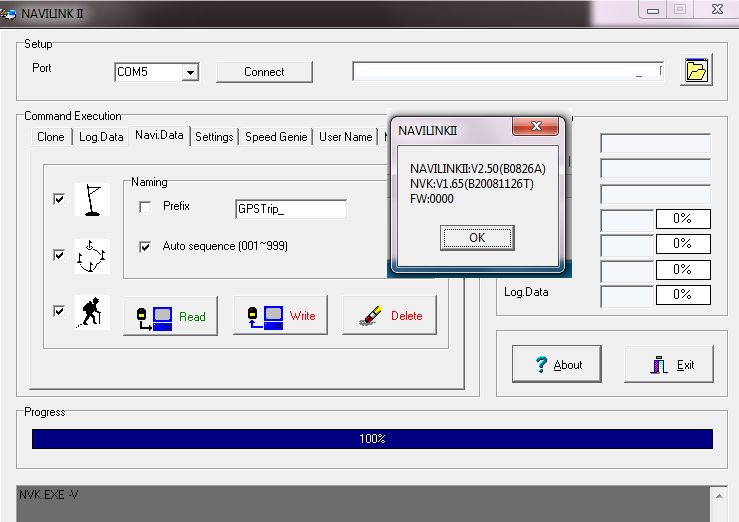Image resolution: width=739 pixels, height=522 pixels.
Task: Click the NVK:V1.65(B20081126T) text
Action: [472, 184]
